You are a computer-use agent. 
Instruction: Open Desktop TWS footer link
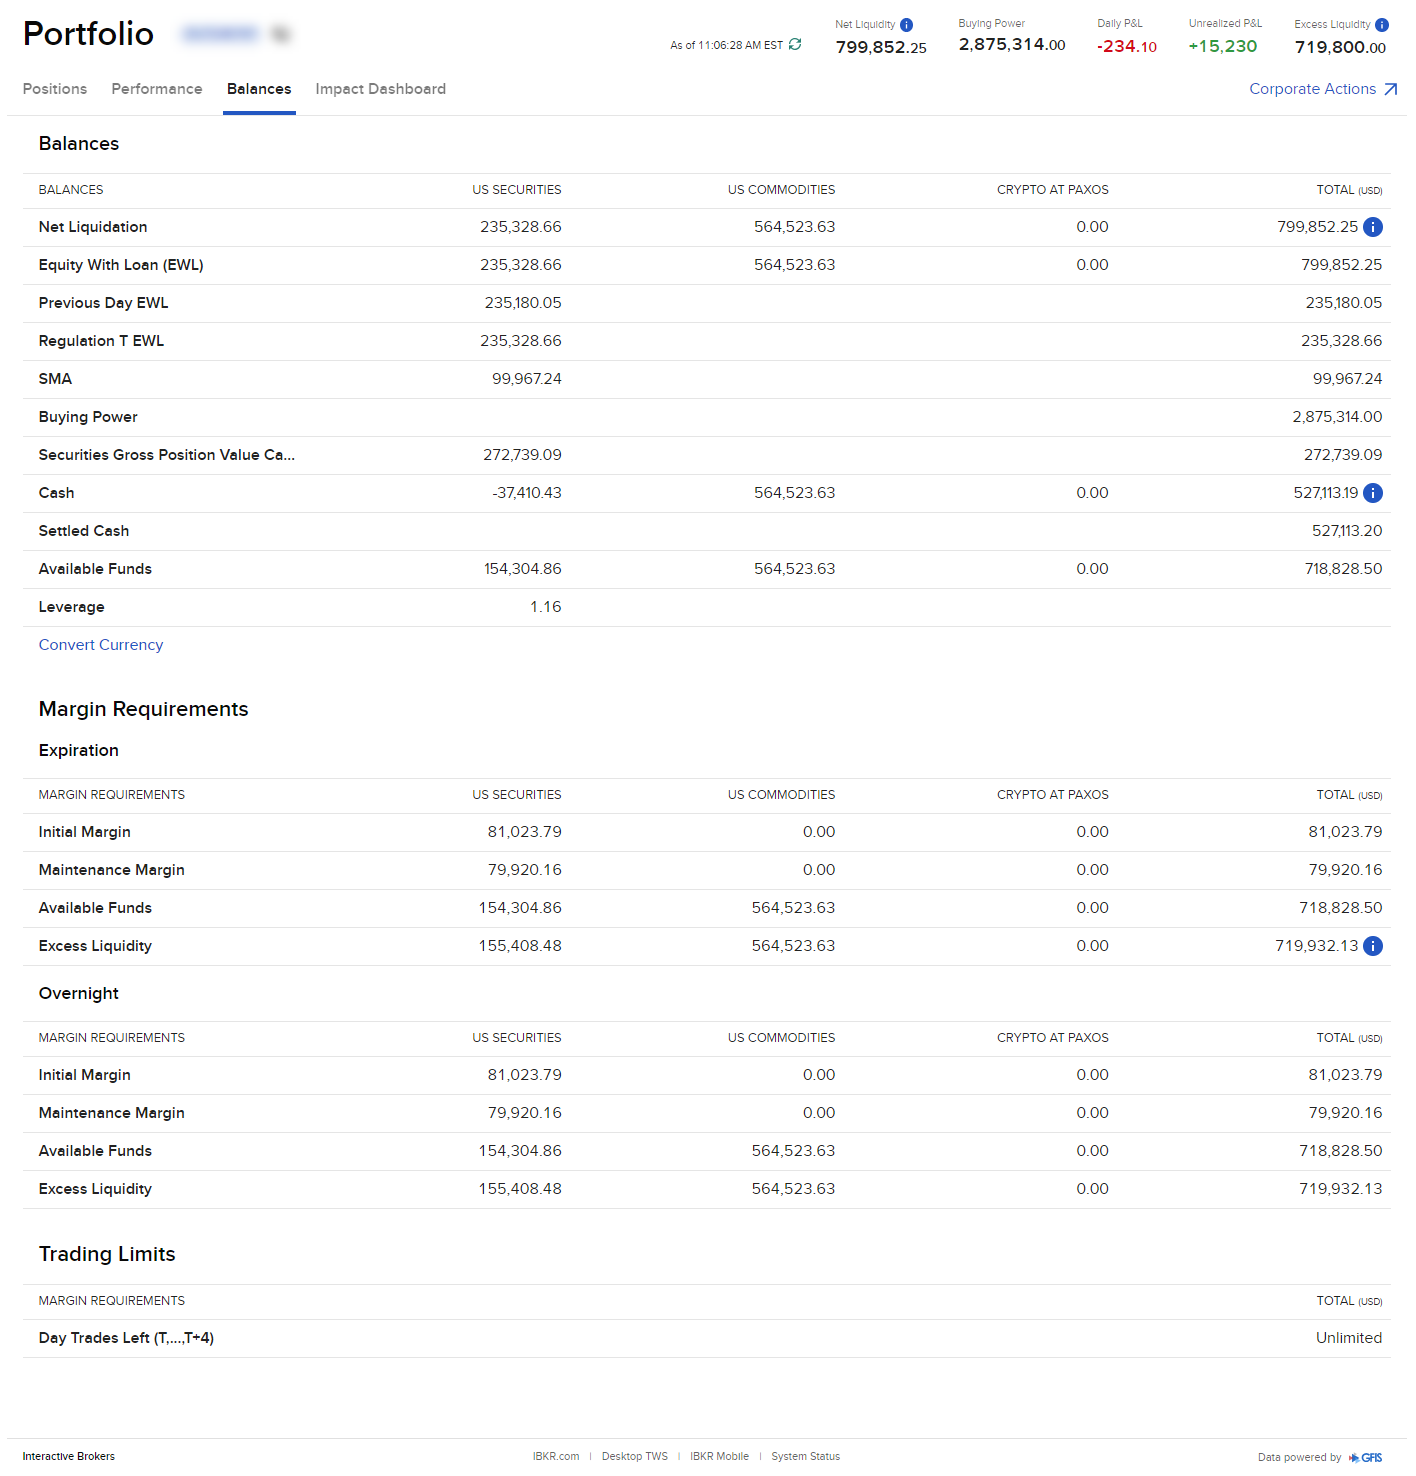[635, 1456]
